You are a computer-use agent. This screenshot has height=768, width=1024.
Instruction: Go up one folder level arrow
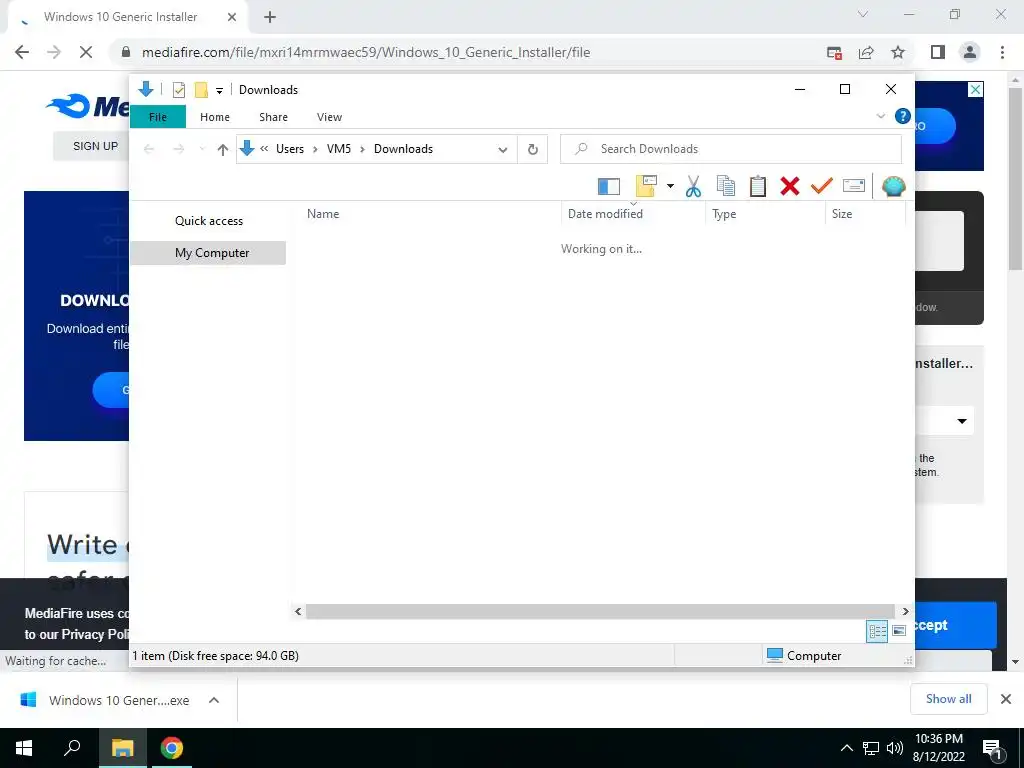click(x=223, y=150)
